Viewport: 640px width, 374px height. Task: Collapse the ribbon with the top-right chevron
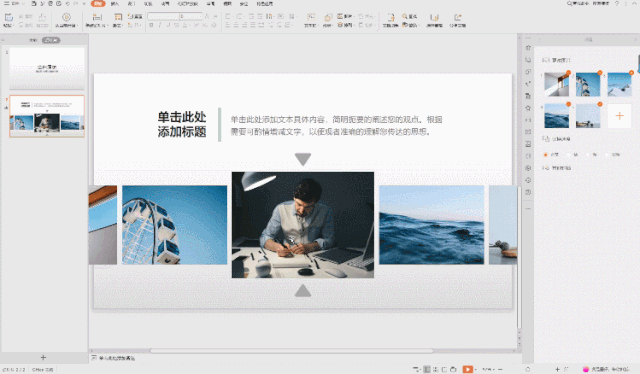[635, 3]
